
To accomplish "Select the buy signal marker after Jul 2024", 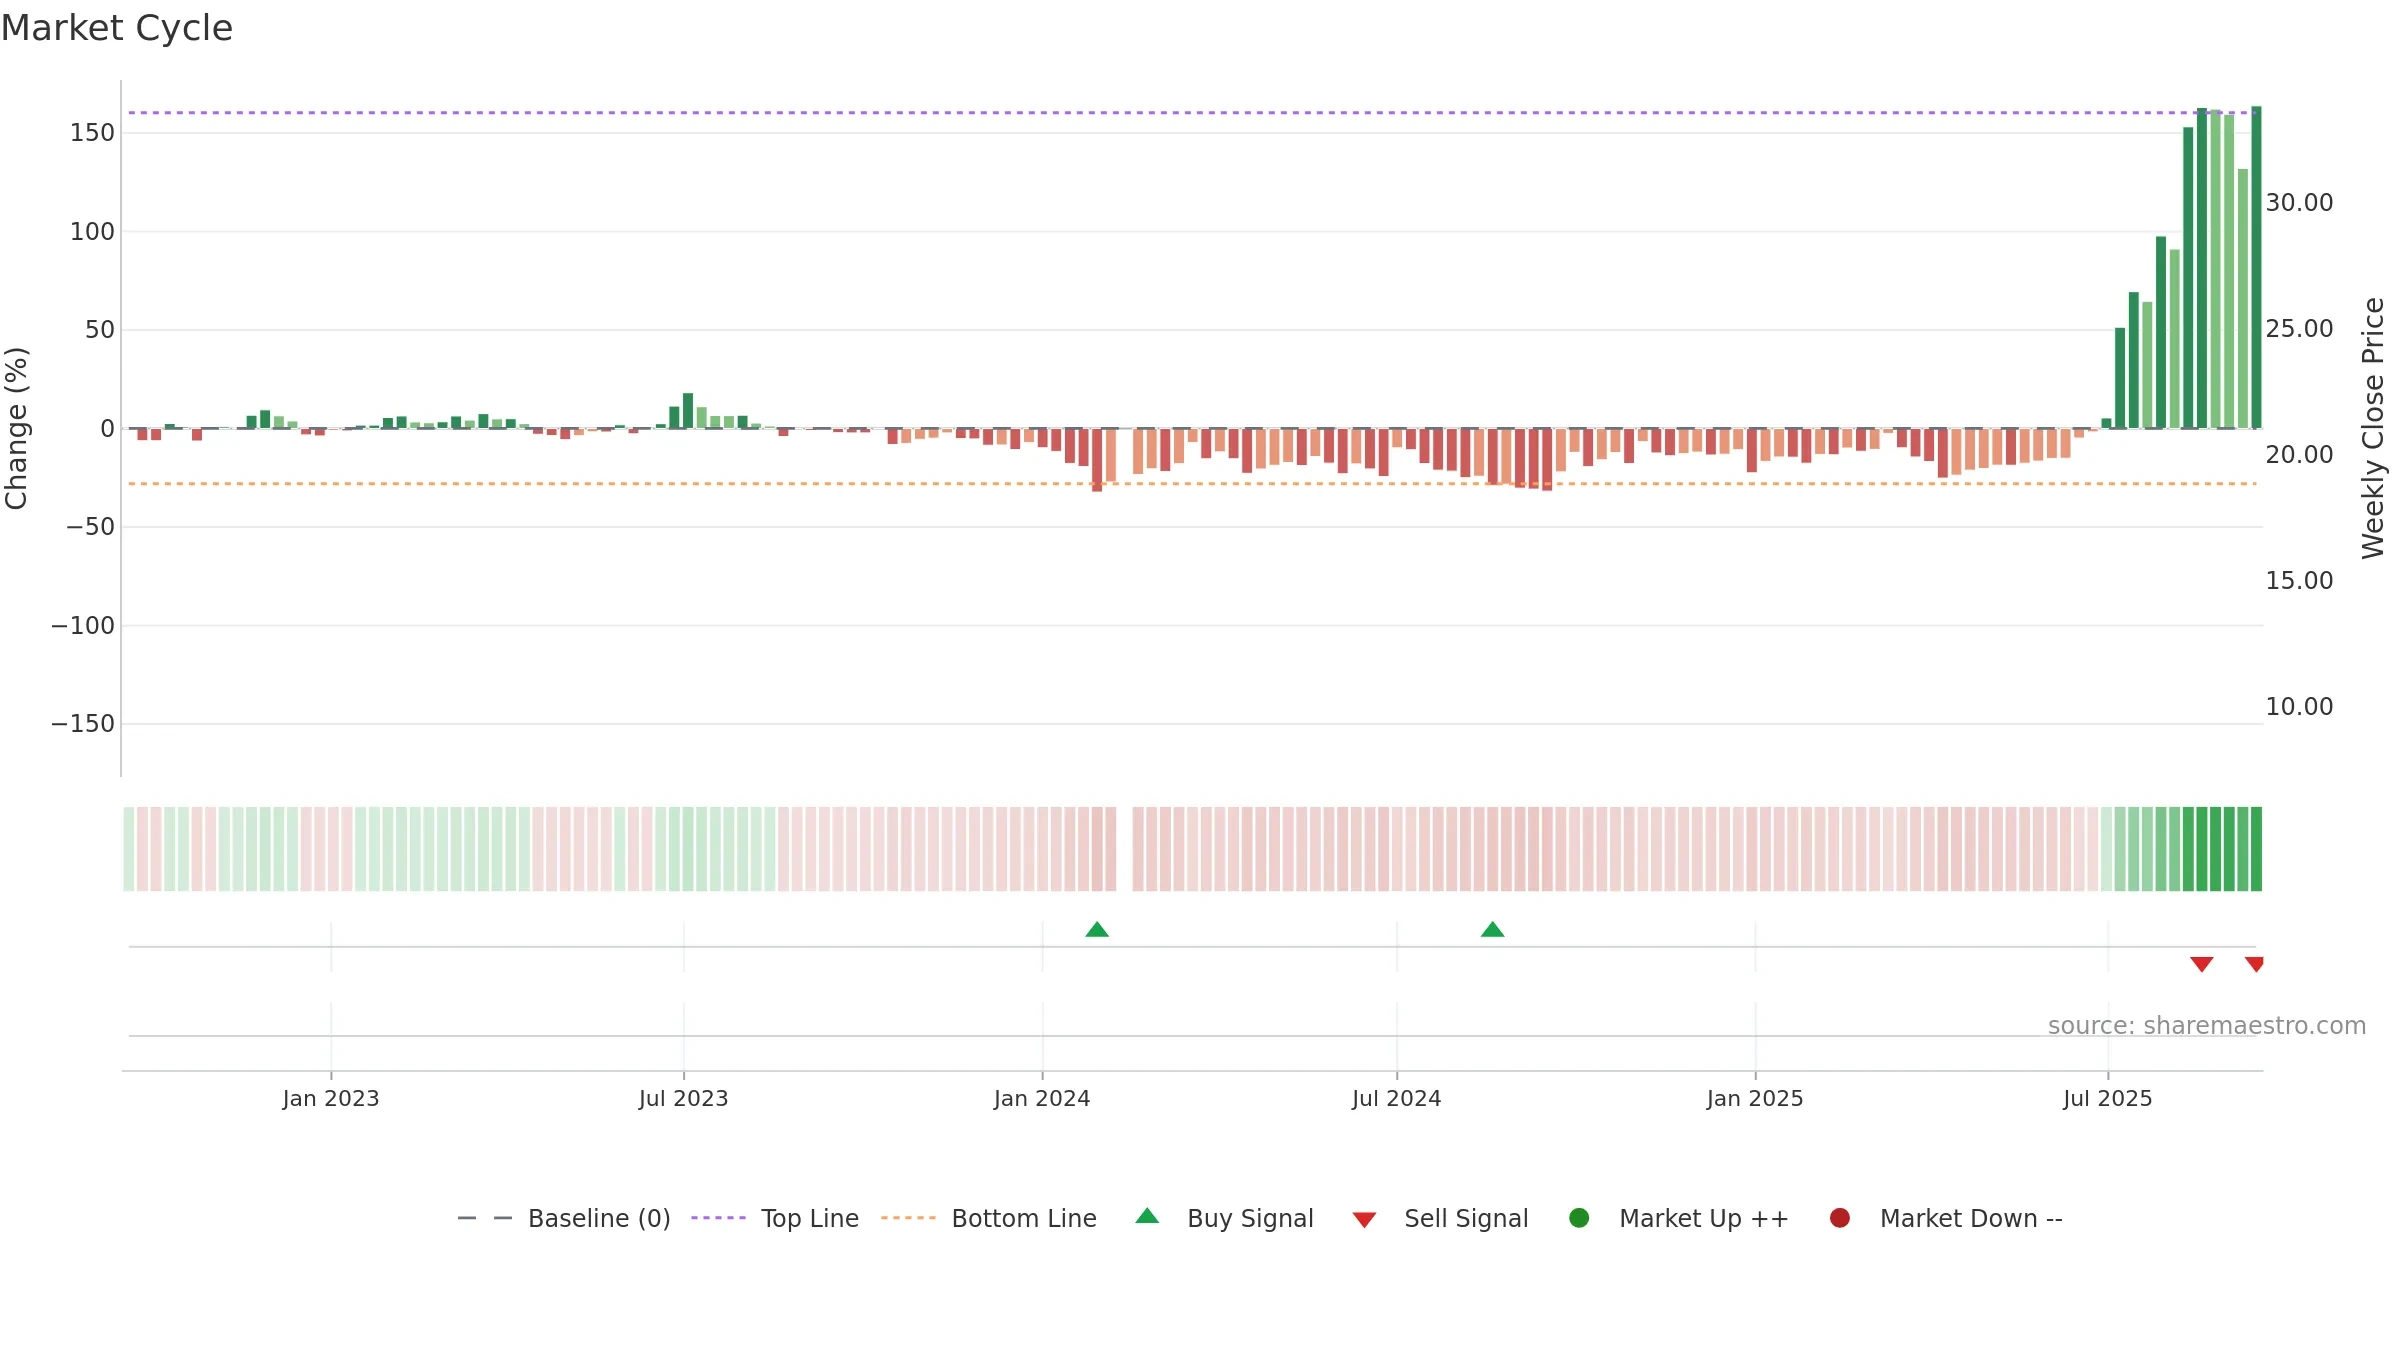I will point(1492,929).
